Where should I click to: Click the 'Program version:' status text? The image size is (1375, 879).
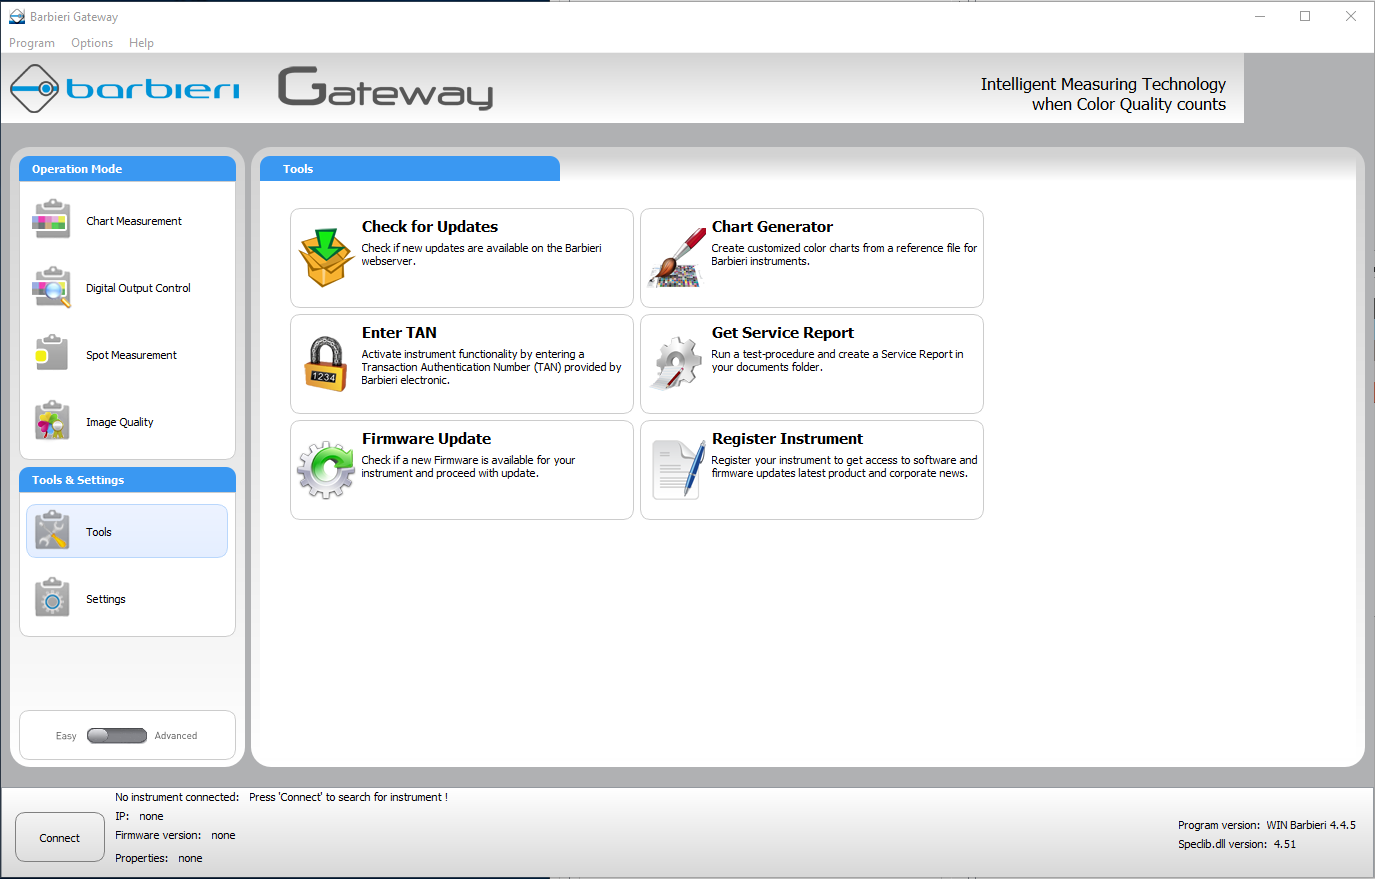tap(1219, 825)
